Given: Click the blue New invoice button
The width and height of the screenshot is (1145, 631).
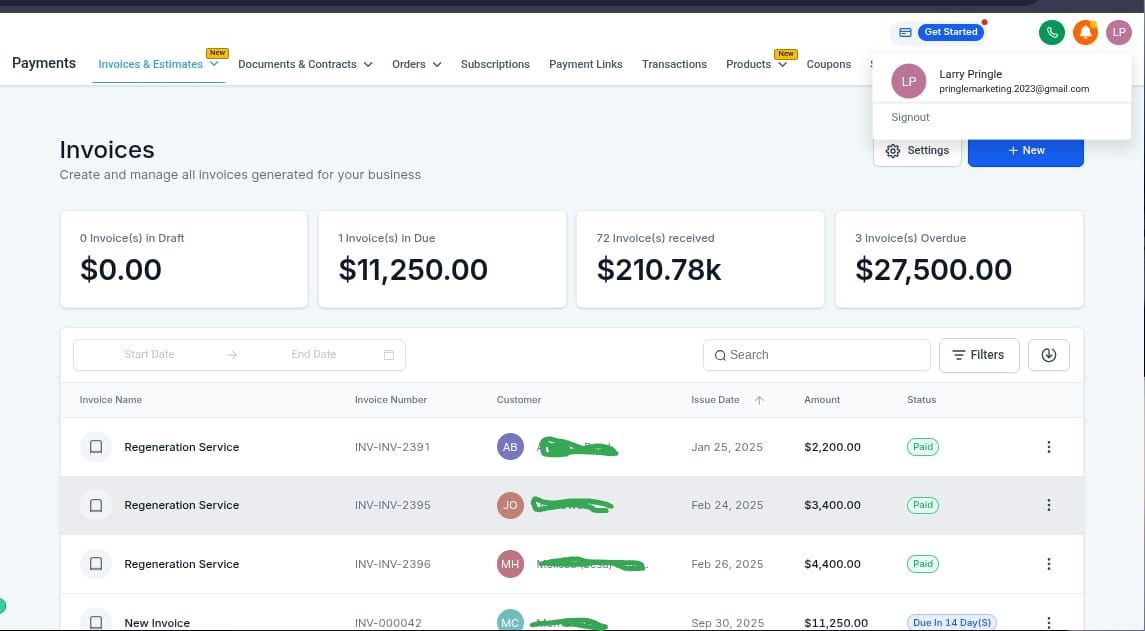Looking at the screenshot, I should point(1025,151).
